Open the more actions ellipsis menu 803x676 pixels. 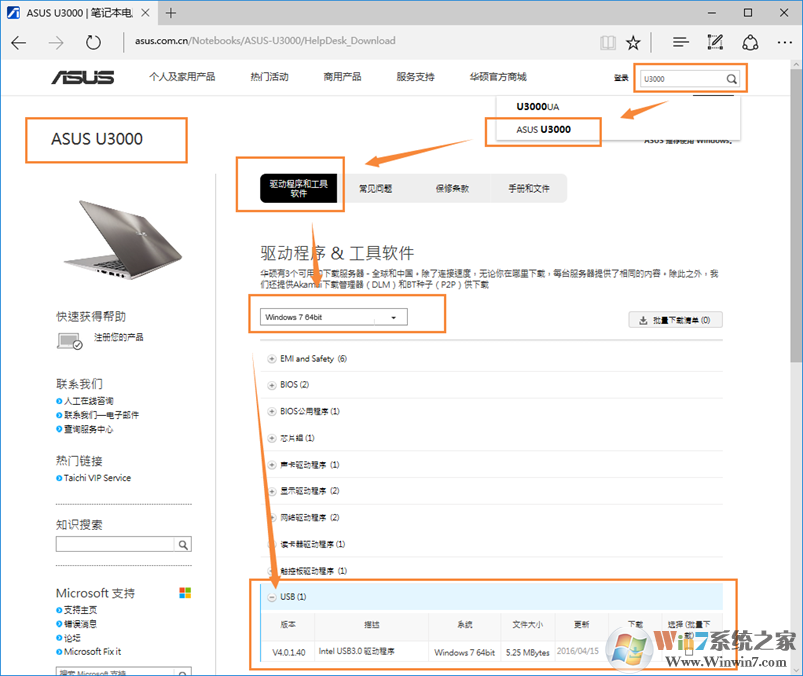pyautogui.click(x=784, y=42)
